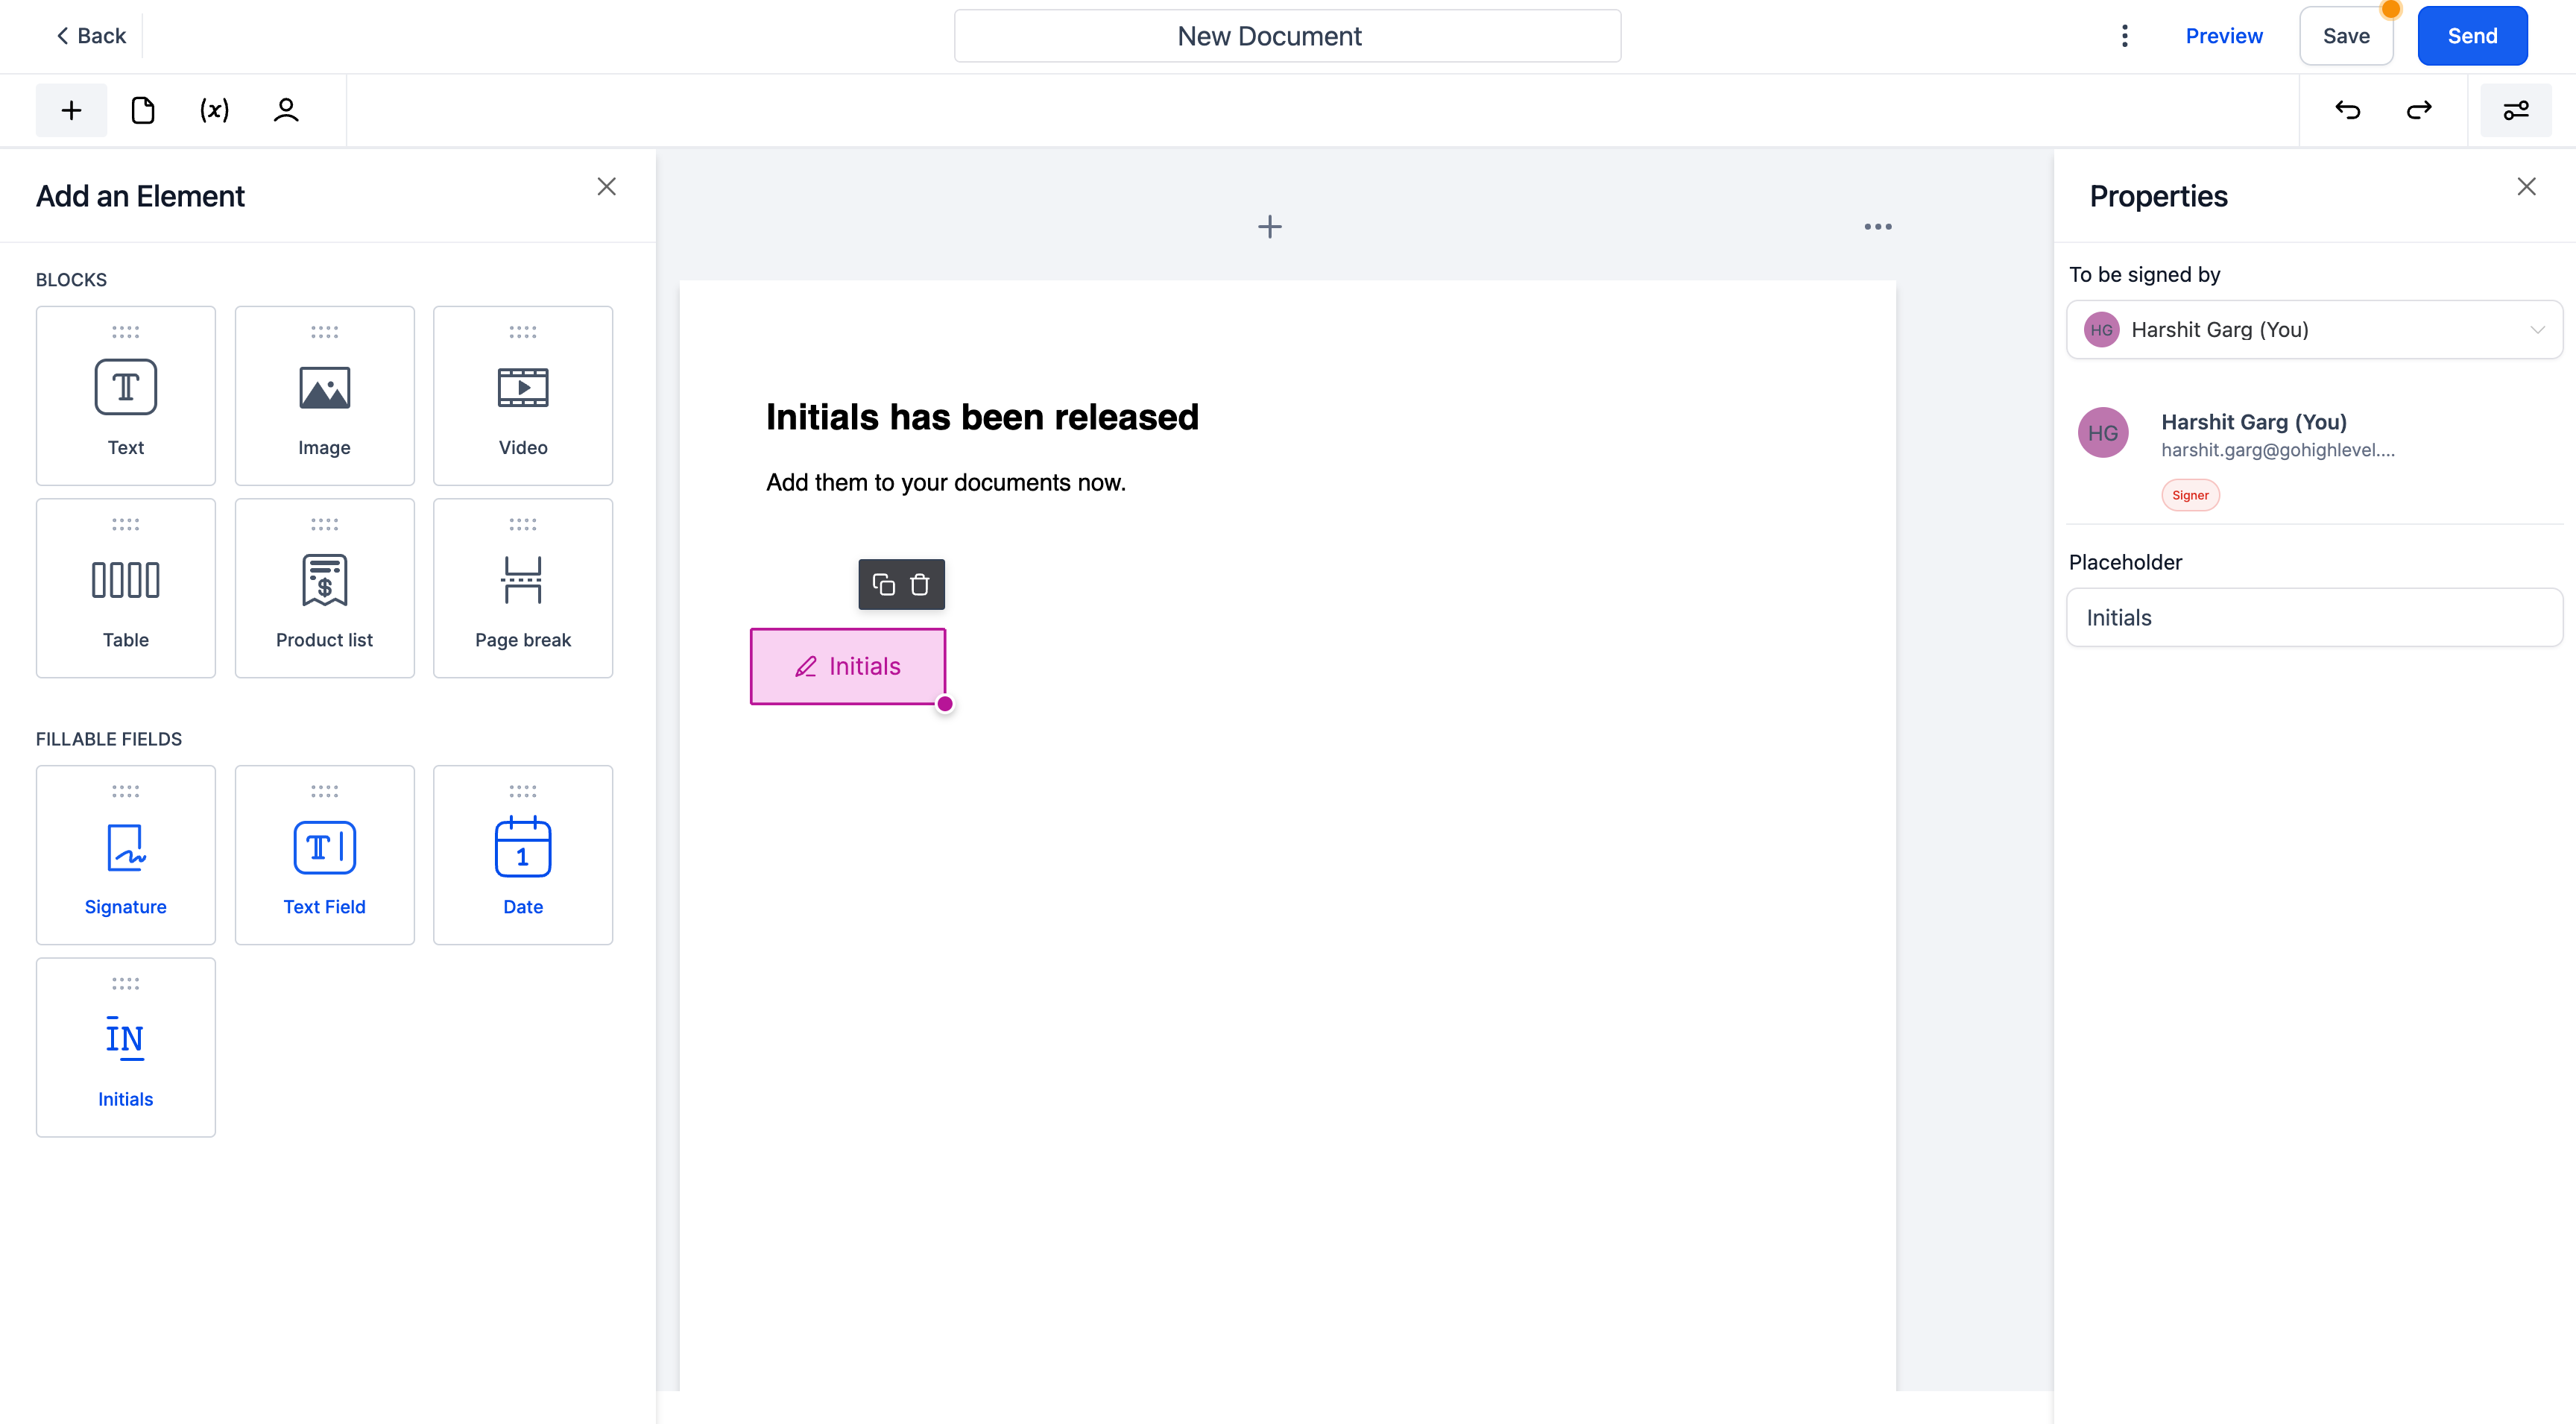
Task: Click the Initials fillable field on canvas
Action: tap(848, 664)
